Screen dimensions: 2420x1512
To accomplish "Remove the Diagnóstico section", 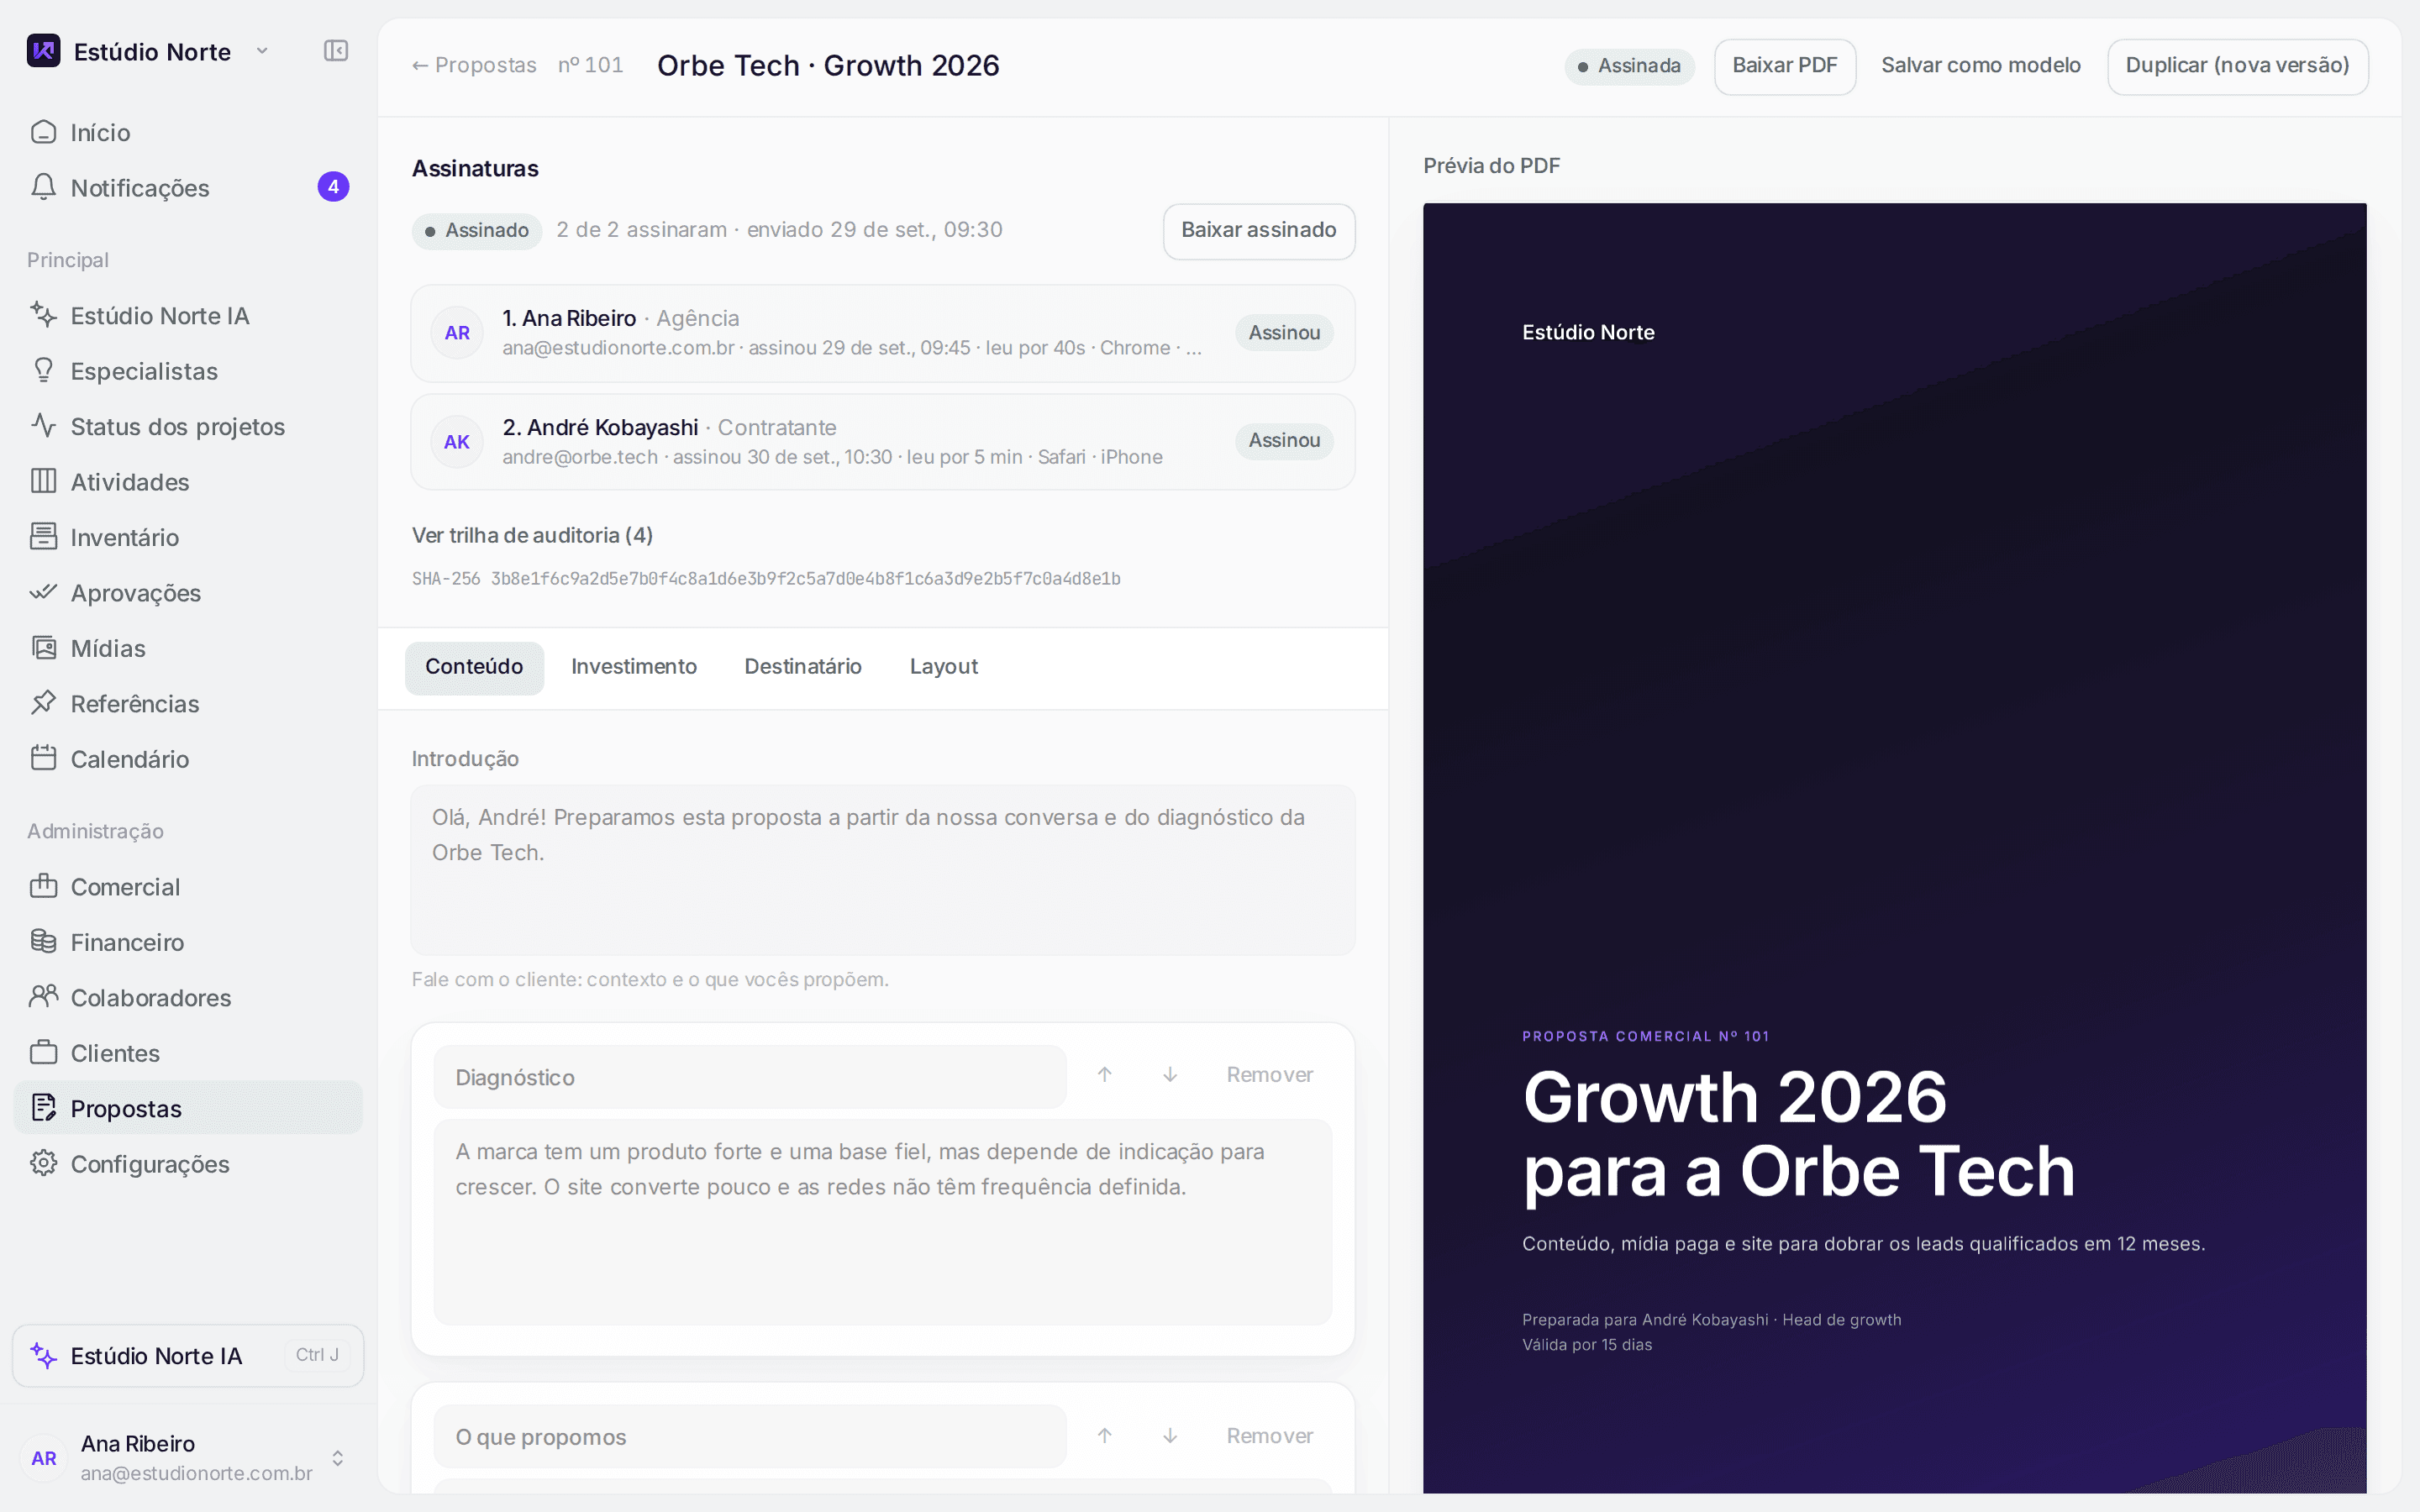I will click(1270, 1075).
